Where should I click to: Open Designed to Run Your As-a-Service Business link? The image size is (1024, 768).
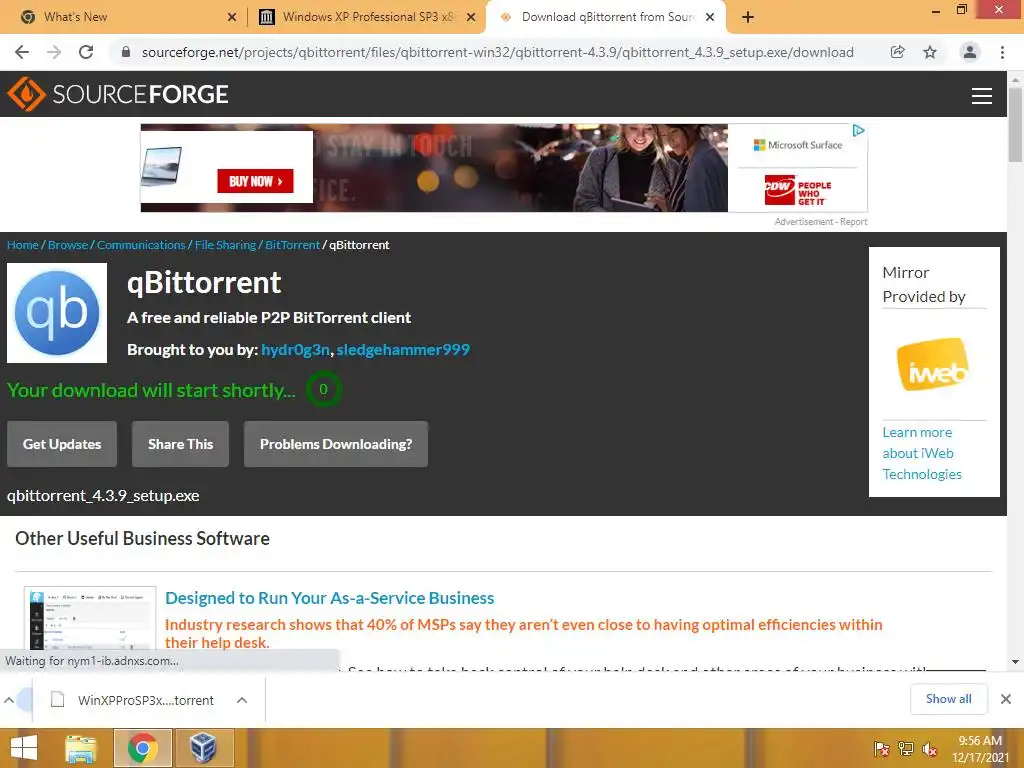pyautogui.click(x=330, y=598)
